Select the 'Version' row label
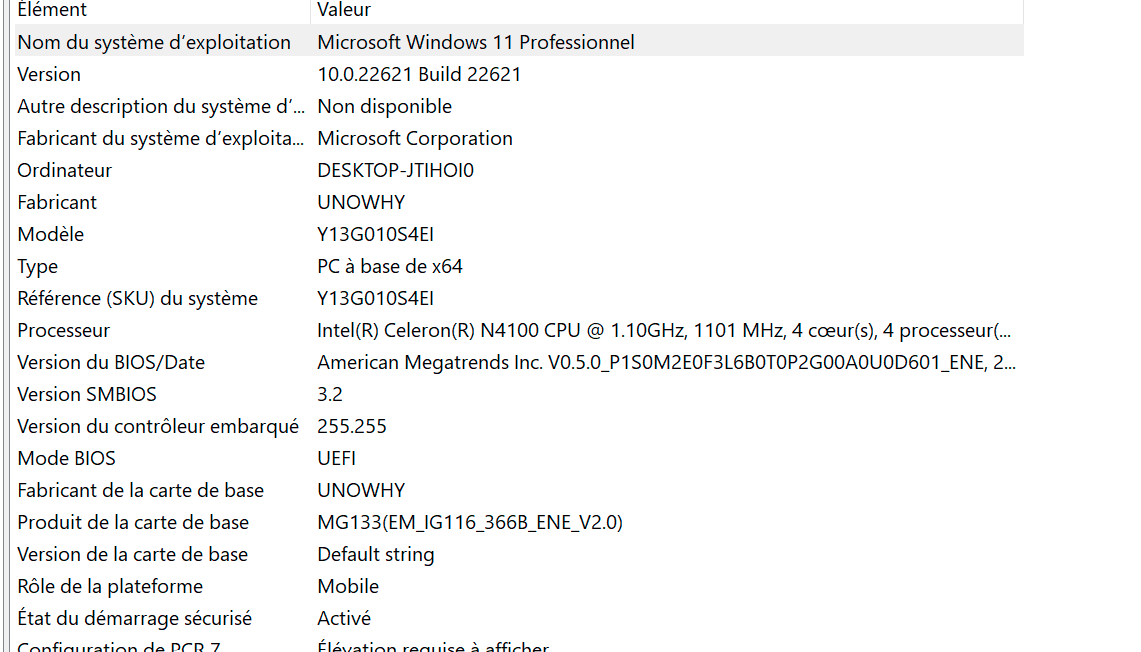 click(x=49, y=74)
